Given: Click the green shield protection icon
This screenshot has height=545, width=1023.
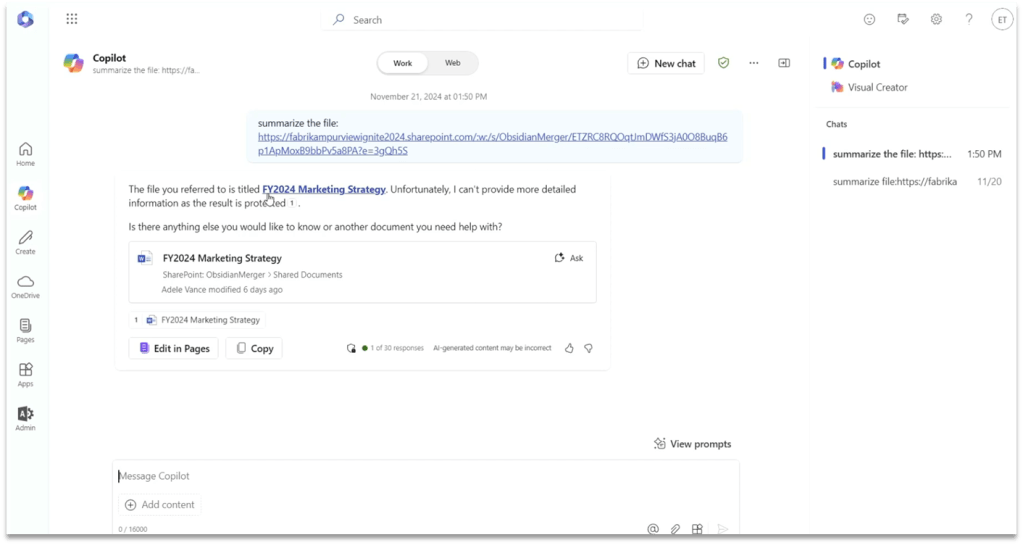Looking at the screenshot, I should [724, 63].
